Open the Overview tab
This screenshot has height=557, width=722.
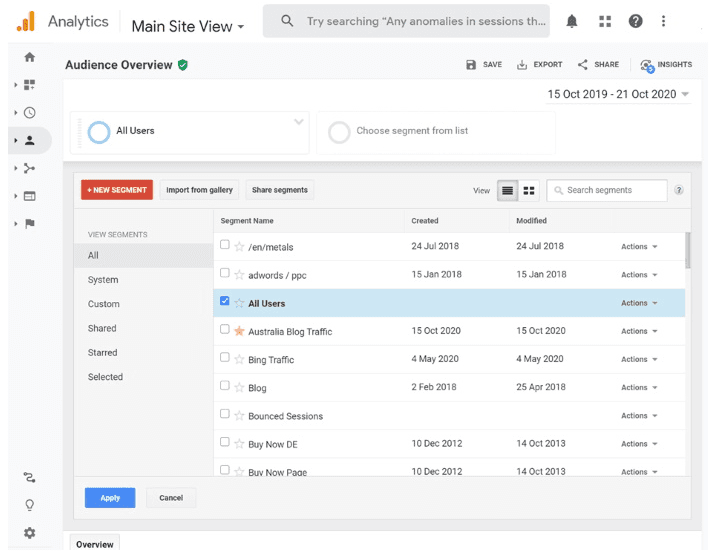click(95, 544)
